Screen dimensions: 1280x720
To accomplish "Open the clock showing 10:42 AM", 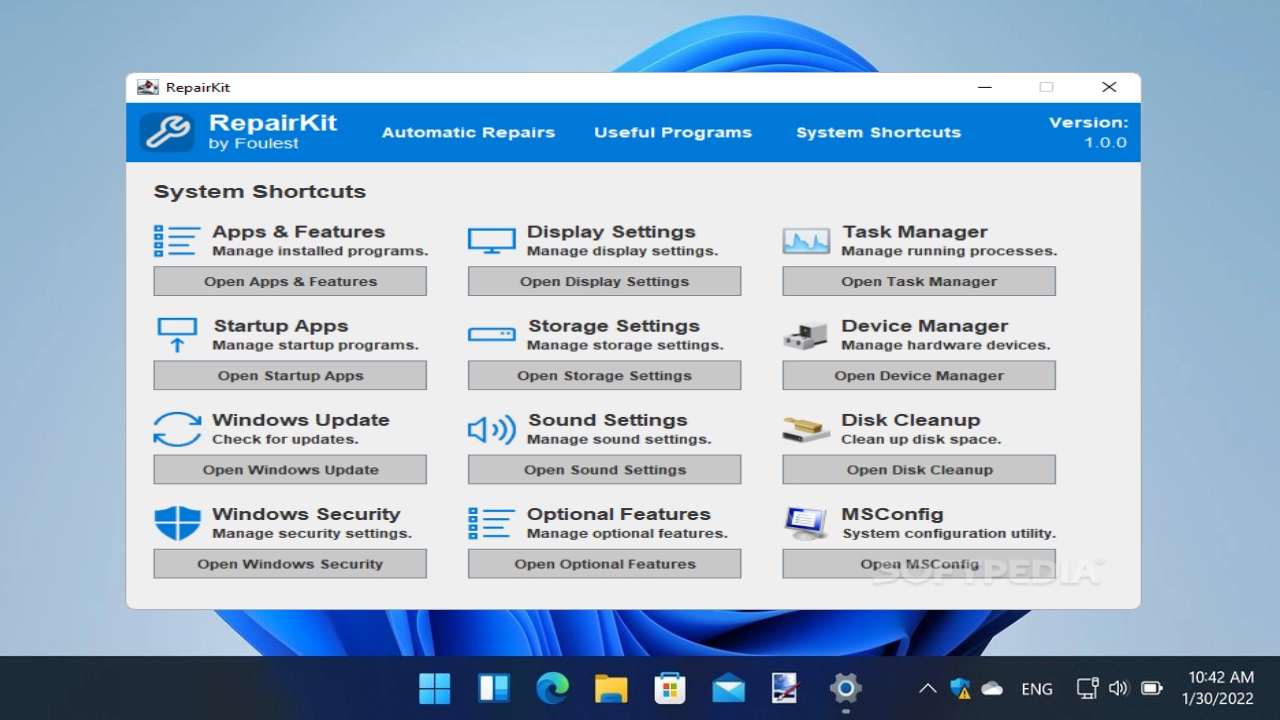I will click(1218, 688).
